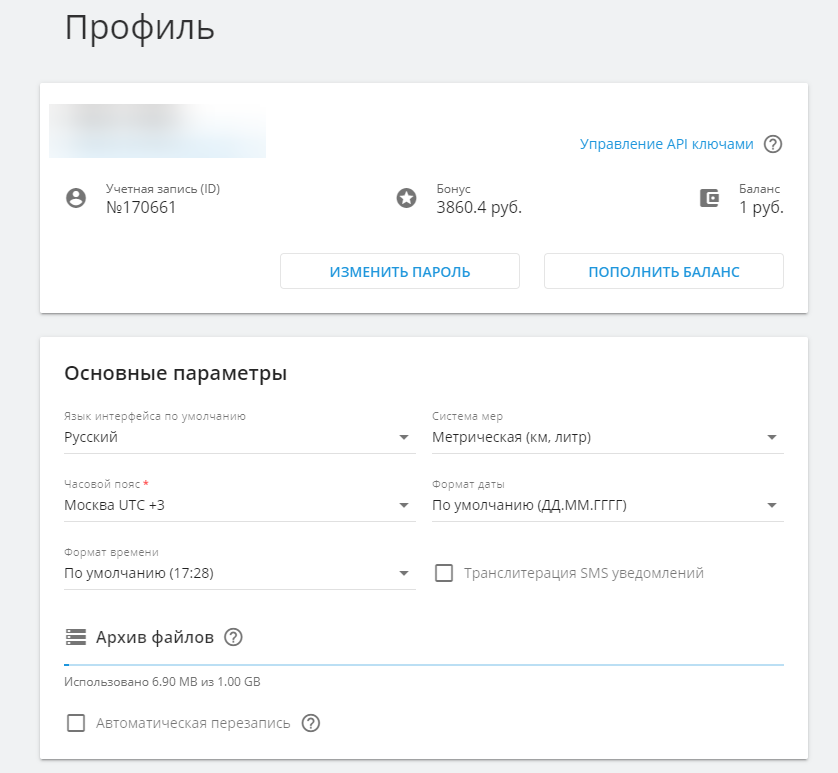Click the balance wallet icon
Screen dimensions: 838x773
(709, 198)
